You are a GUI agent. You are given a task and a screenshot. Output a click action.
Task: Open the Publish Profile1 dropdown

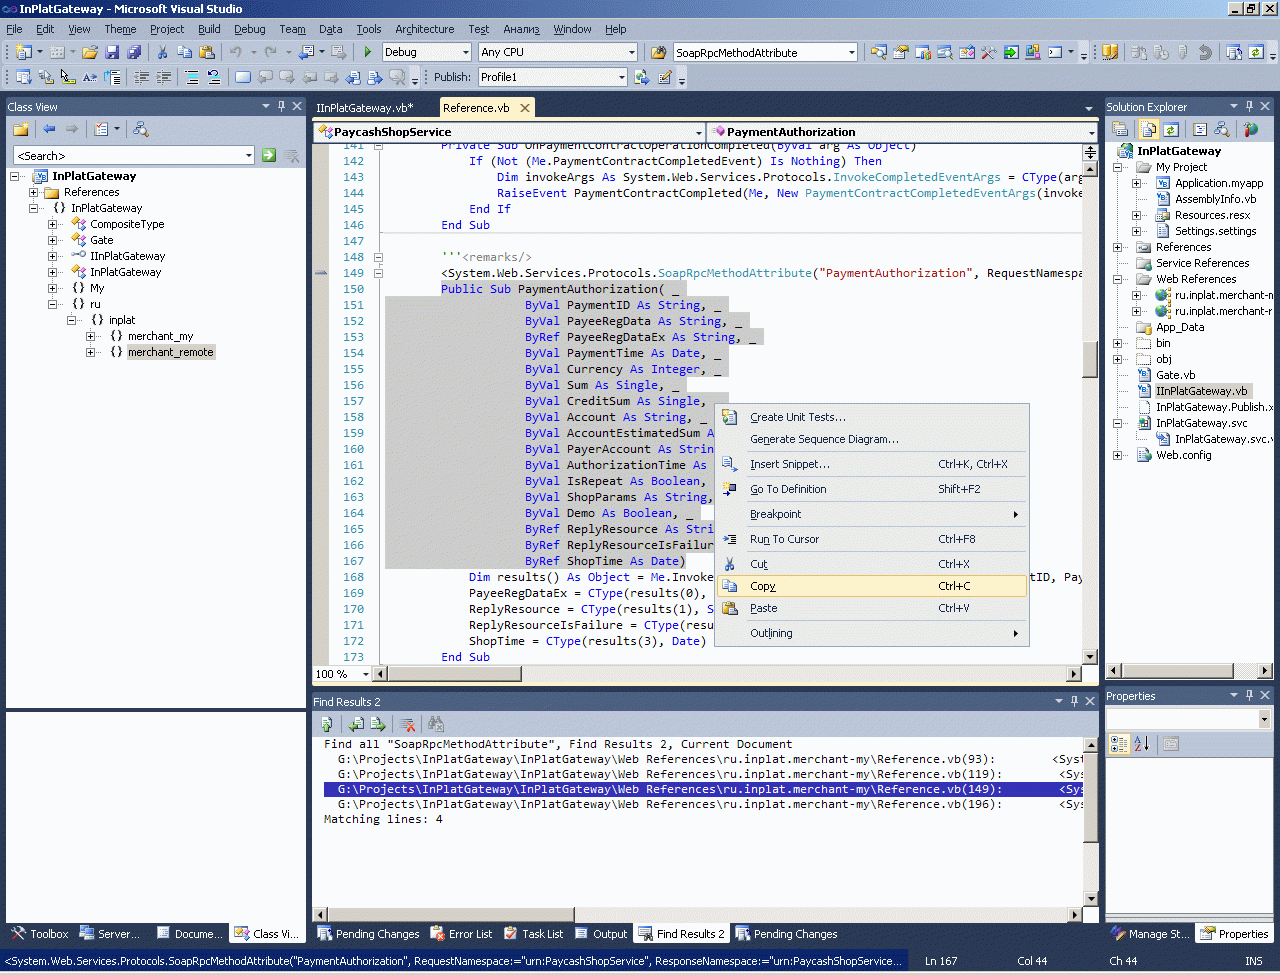coord(621,77)
